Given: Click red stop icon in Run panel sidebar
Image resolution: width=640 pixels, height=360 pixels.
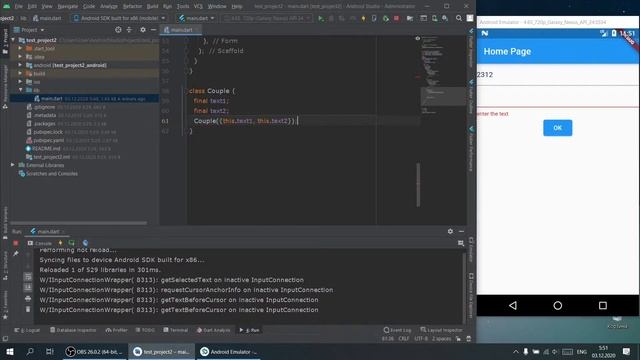Looking at the screenshot, I should click(16, 243).
